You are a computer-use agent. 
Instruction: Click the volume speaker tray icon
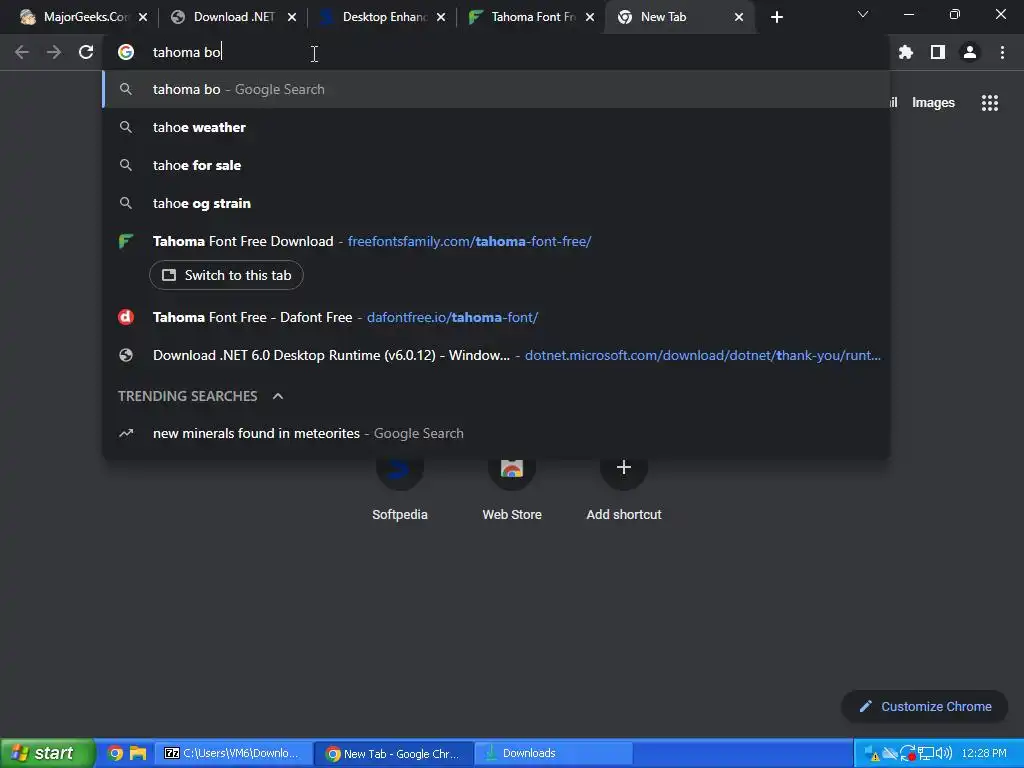(x=944, y=754)
